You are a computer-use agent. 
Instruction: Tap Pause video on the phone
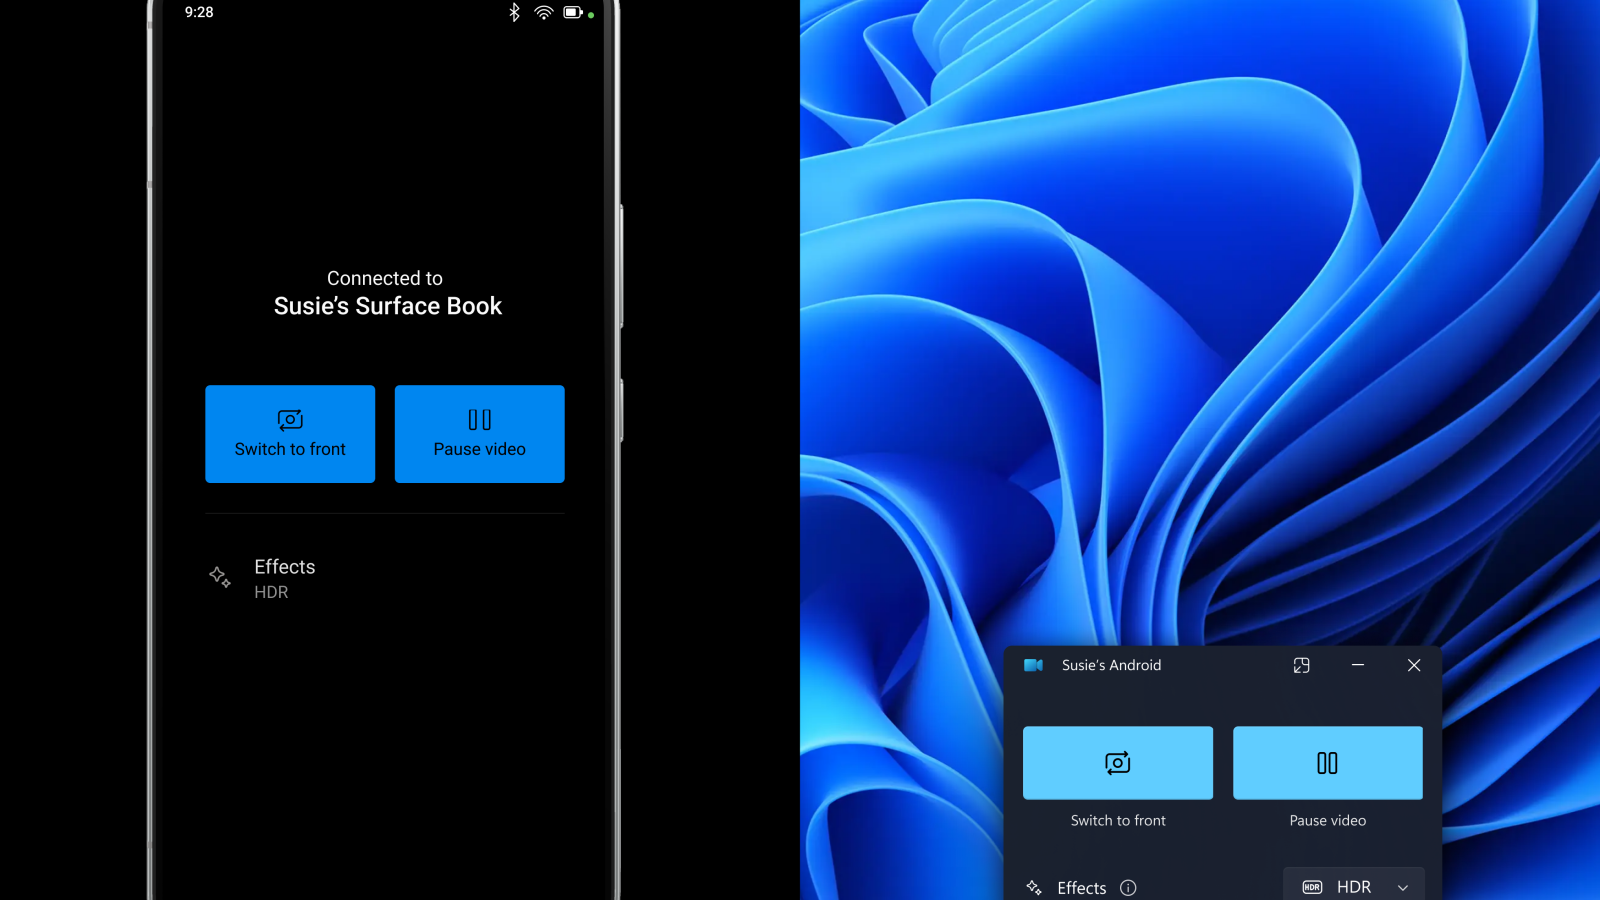pyautogui.click(x=480, y=434)
